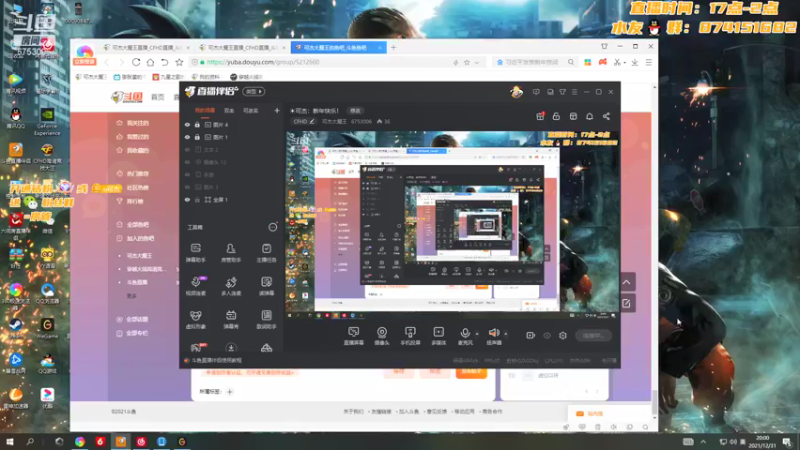Open hamburger menu in streaming app title bar
This screenshot has height=450, width=800.
click(574, 92)
